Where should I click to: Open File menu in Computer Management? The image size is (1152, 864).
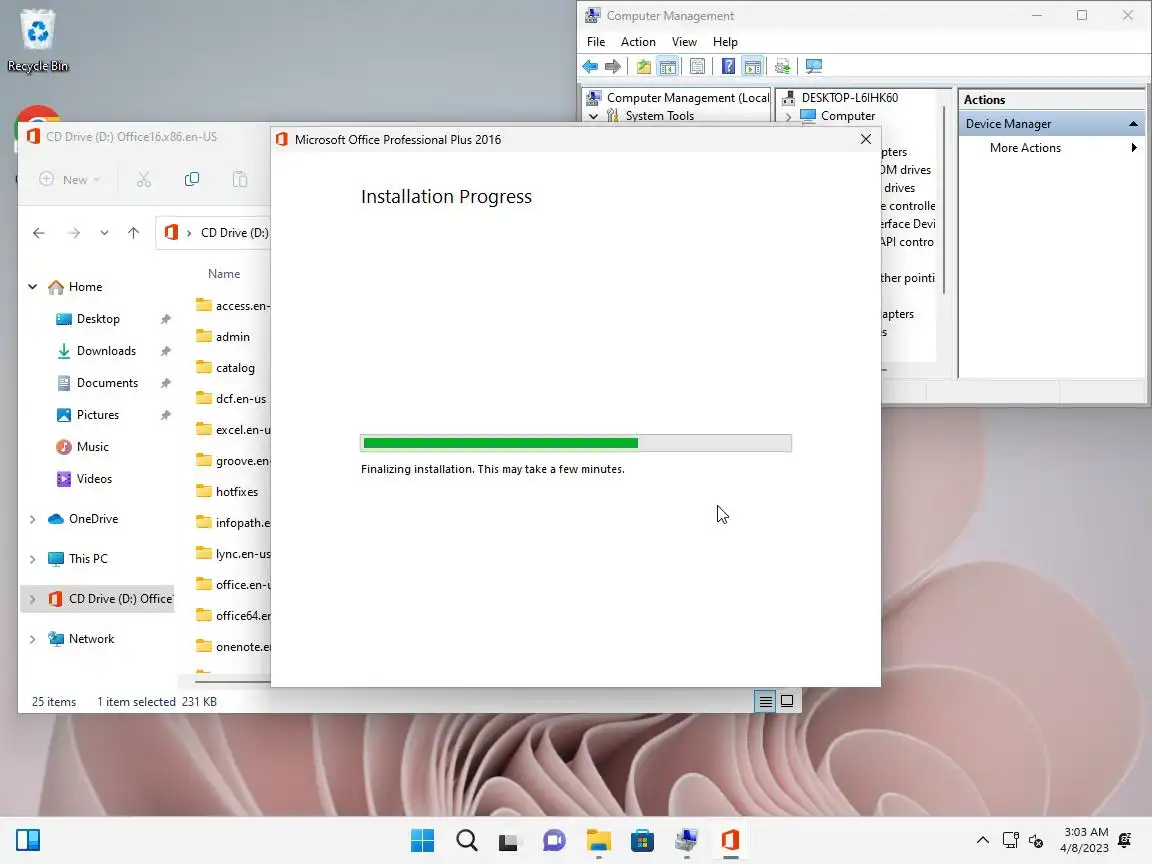point(596,42)
